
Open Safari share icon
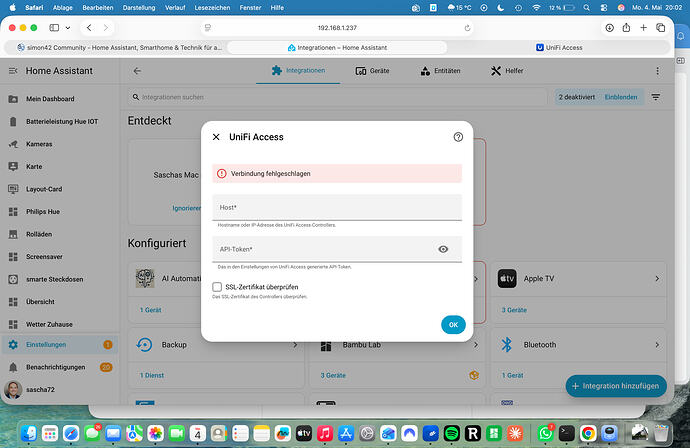(626, 28)
